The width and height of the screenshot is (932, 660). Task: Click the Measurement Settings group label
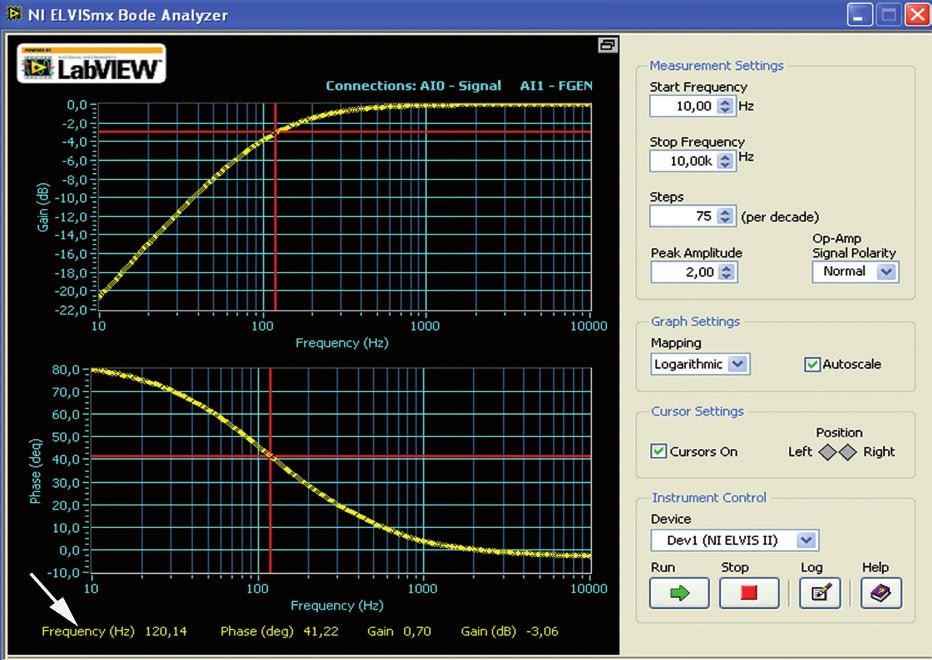point(716,65)
